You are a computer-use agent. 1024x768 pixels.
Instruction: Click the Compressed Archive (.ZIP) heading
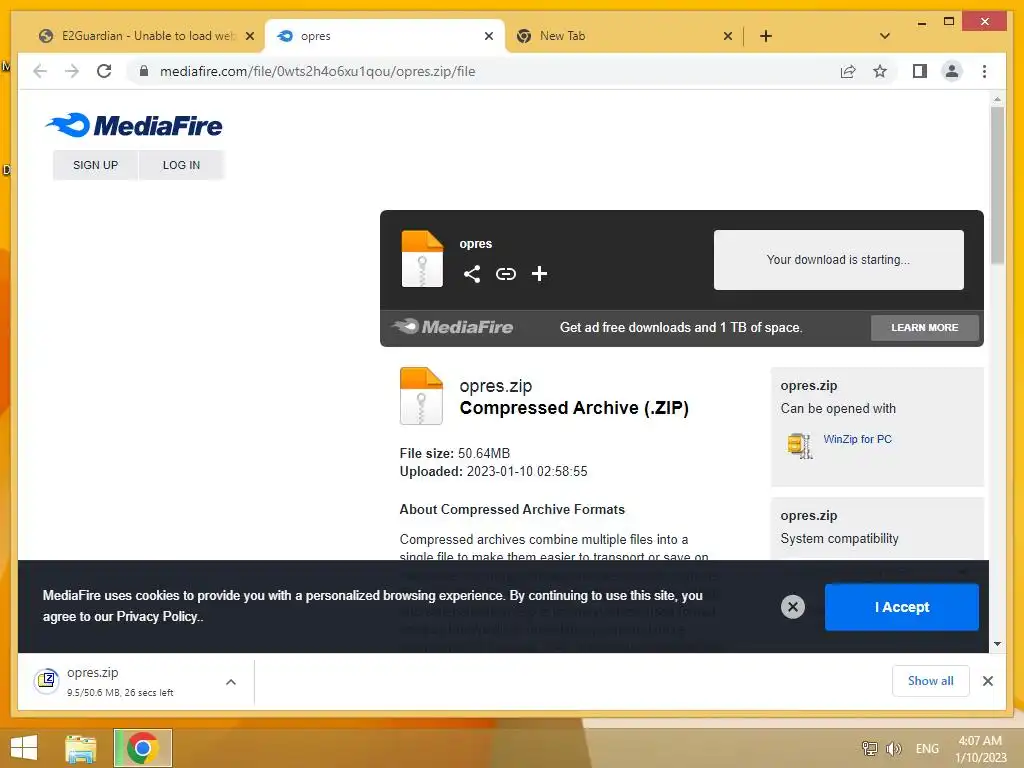tap(574, 408)
